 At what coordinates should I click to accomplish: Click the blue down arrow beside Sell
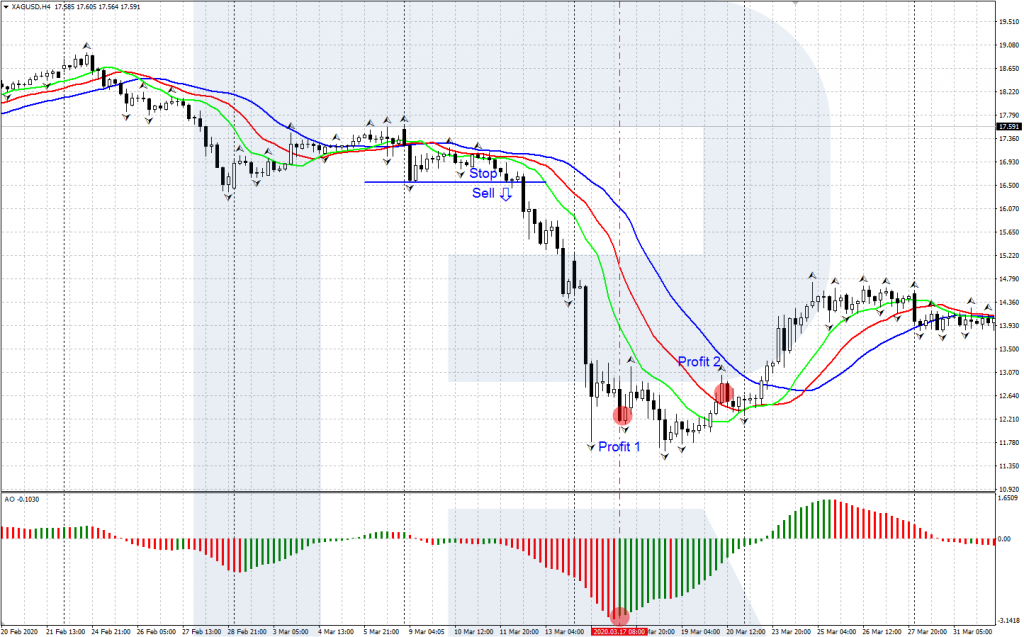coord(506,194)
